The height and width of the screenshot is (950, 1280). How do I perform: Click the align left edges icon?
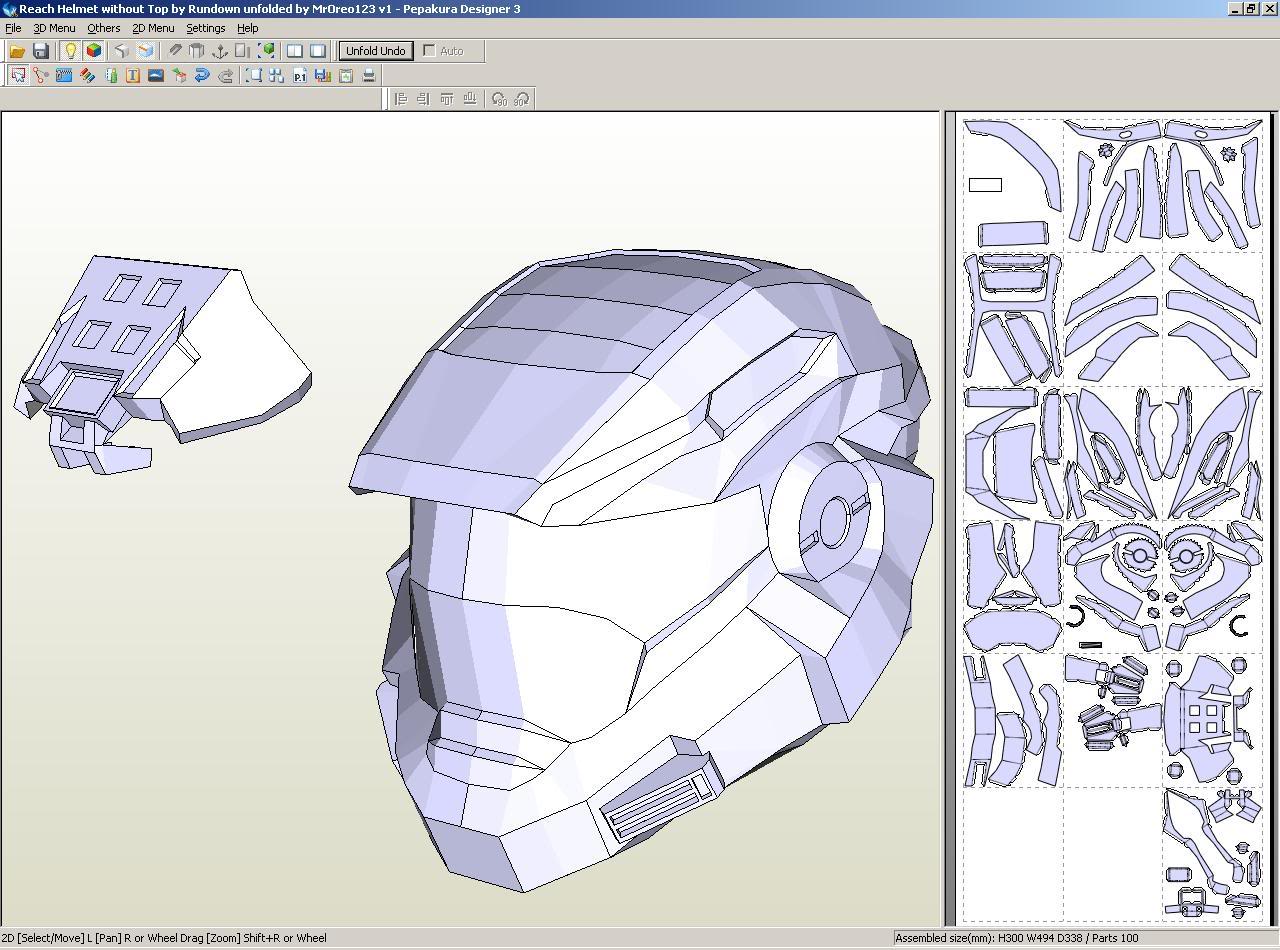[x=400, y=99]
